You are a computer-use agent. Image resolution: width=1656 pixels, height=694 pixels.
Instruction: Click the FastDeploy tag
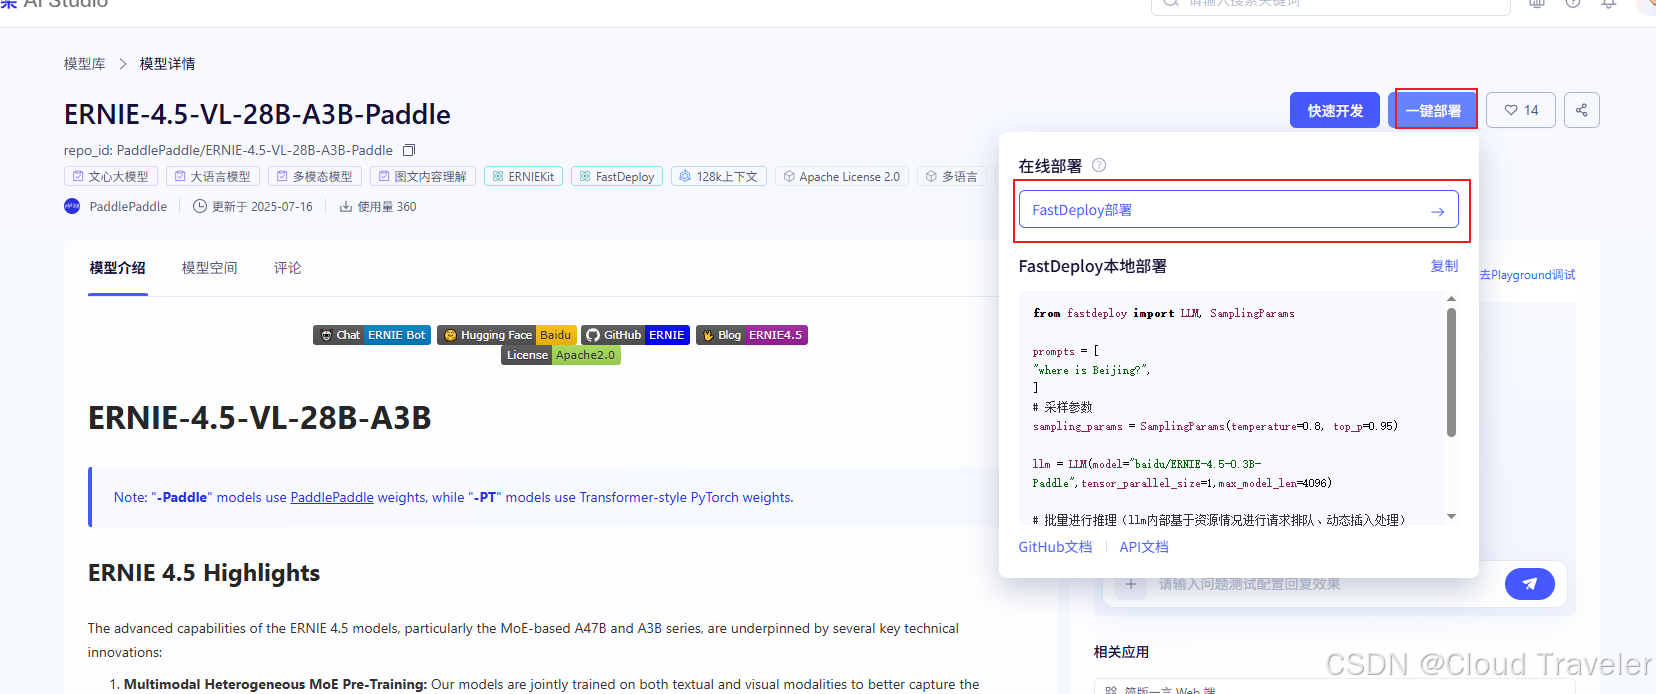[617, 176]
